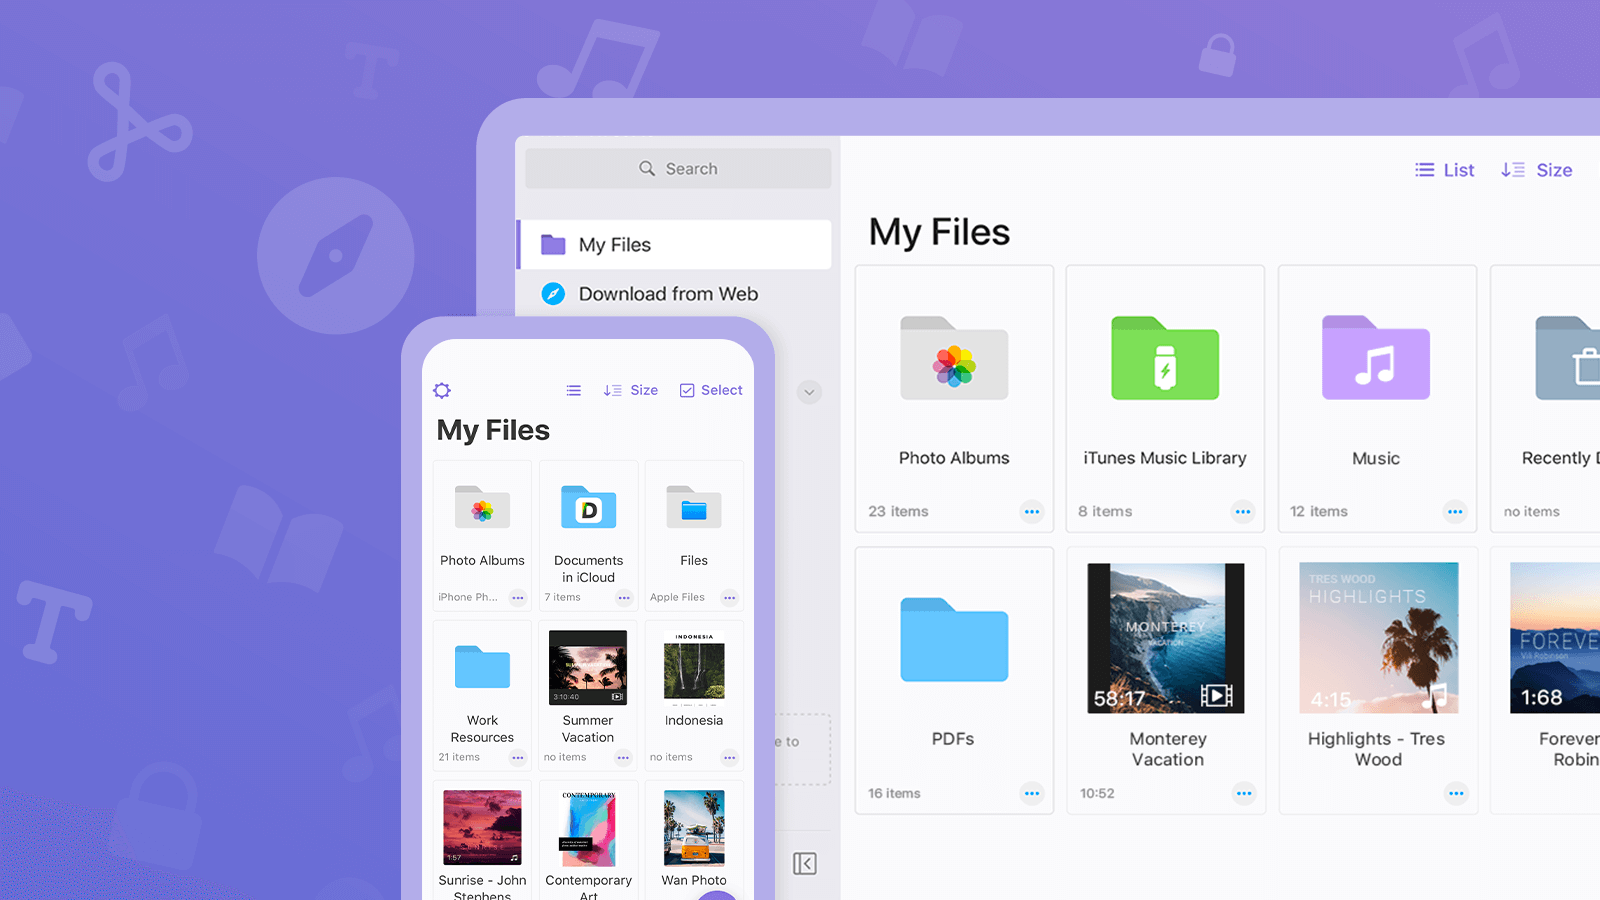Open Sunrise - John Stephens audio on phone

pyautogui.click(x=482, y=827)
